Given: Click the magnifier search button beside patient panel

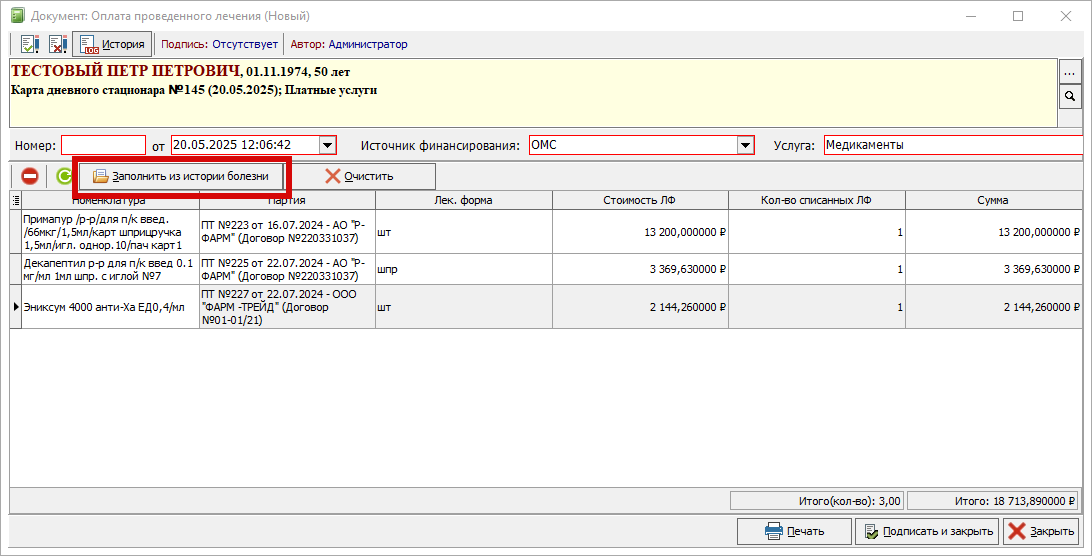Looking at the screenshot, I should (x=1070, y=97).
